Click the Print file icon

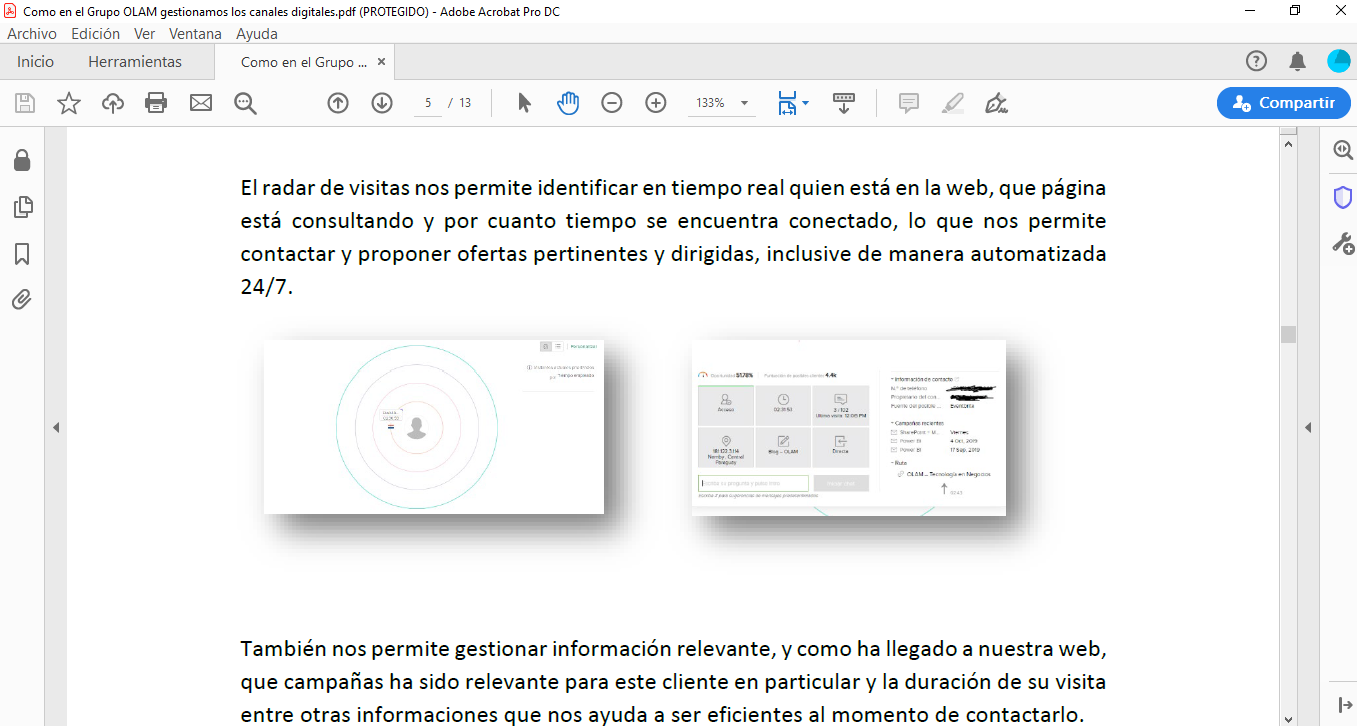coord(156,103)
